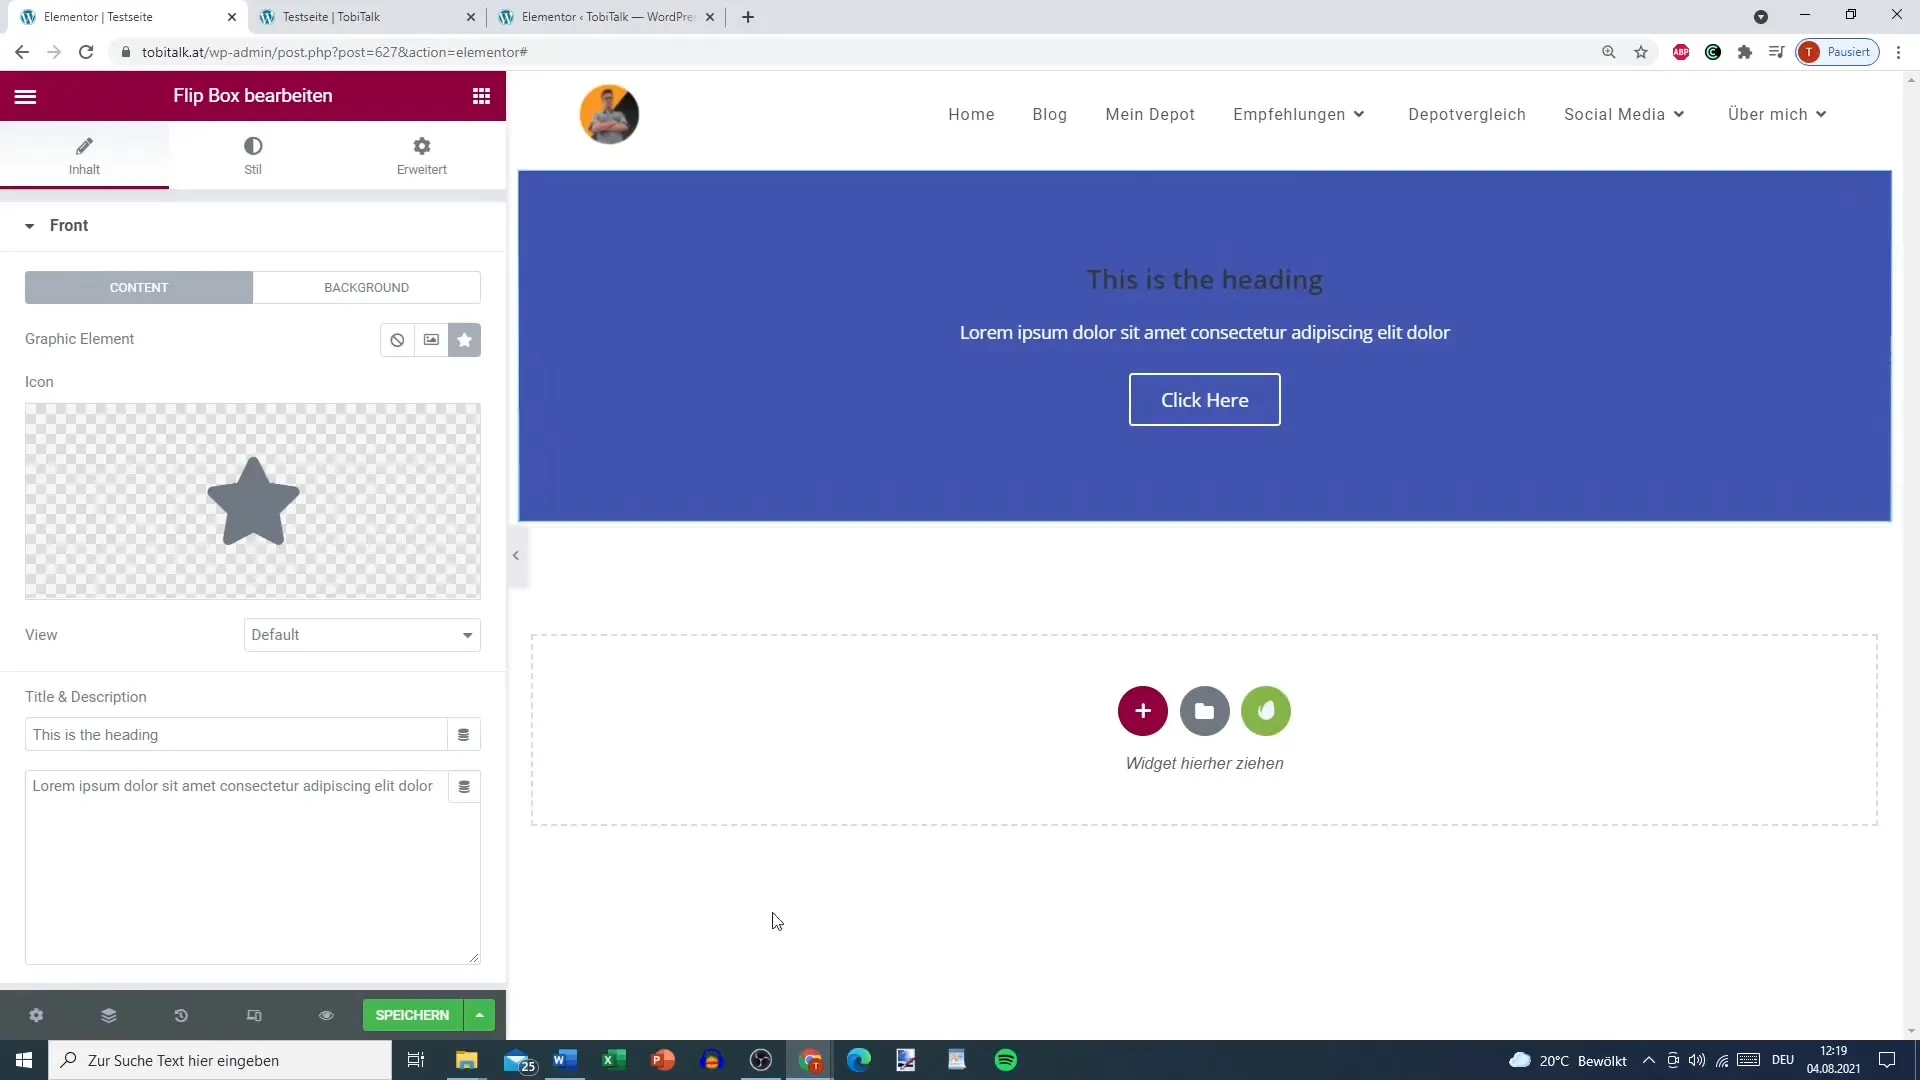
Task: Open the weather 20°C Bewölkt widget
Action: [x=1567, y=1060]
